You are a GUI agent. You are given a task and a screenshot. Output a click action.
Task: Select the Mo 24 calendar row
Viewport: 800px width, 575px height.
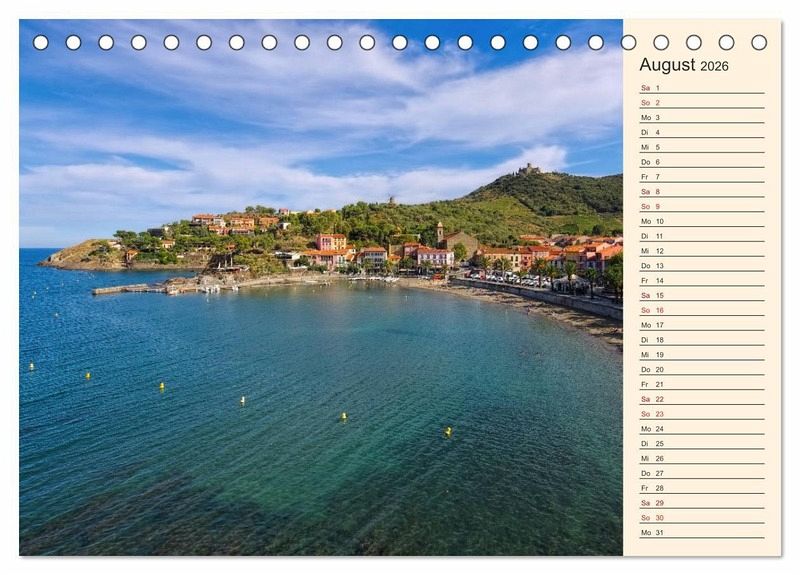(x=702, y=428)
